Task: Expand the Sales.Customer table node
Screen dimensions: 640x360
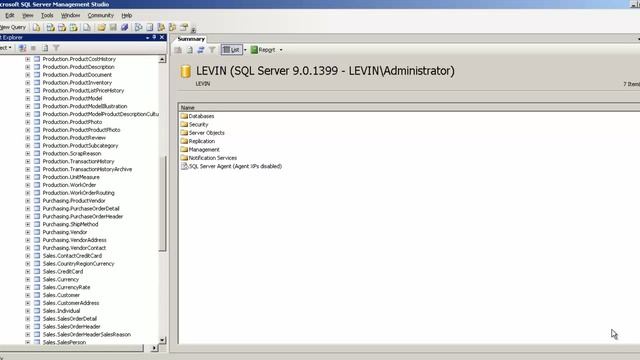Action: click(27, 295)
